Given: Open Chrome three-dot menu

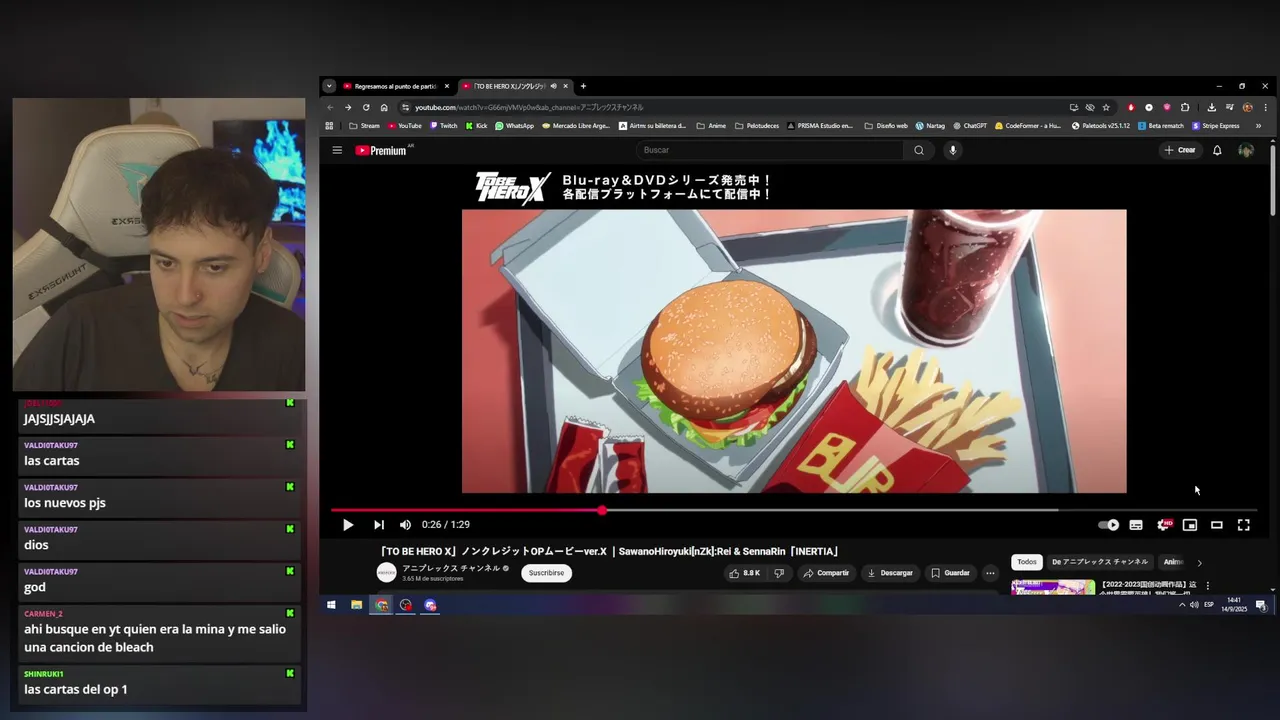Looking at the screenshot, I should (x=1265, y=107).
